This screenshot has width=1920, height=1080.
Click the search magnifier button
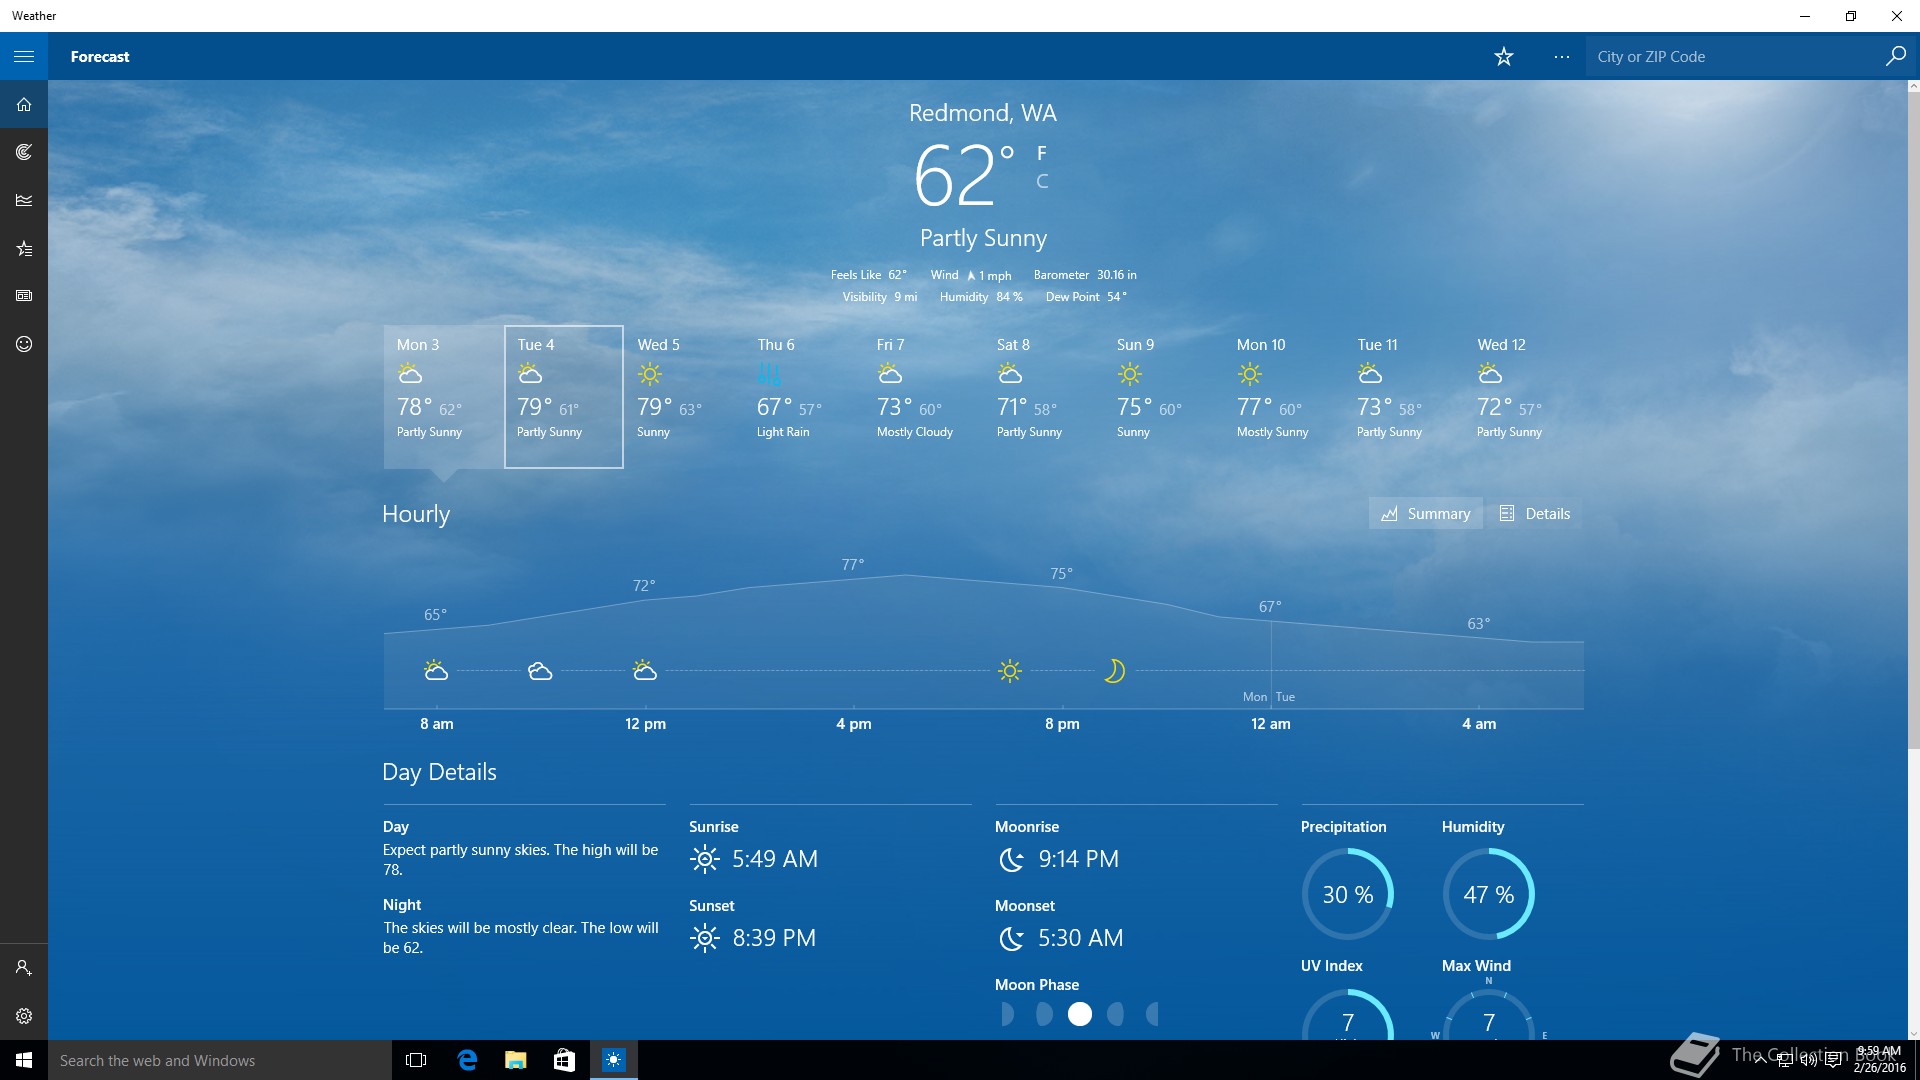[1895, 57]
